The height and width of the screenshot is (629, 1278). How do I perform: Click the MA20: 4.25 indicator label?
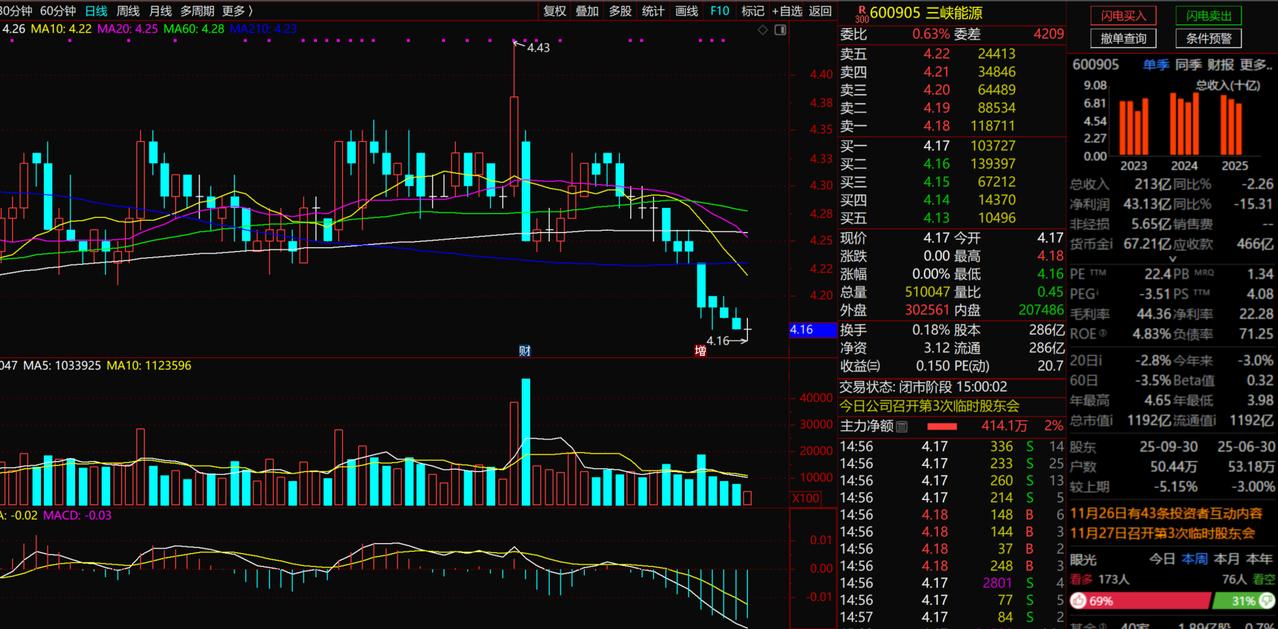click(128, 29)
